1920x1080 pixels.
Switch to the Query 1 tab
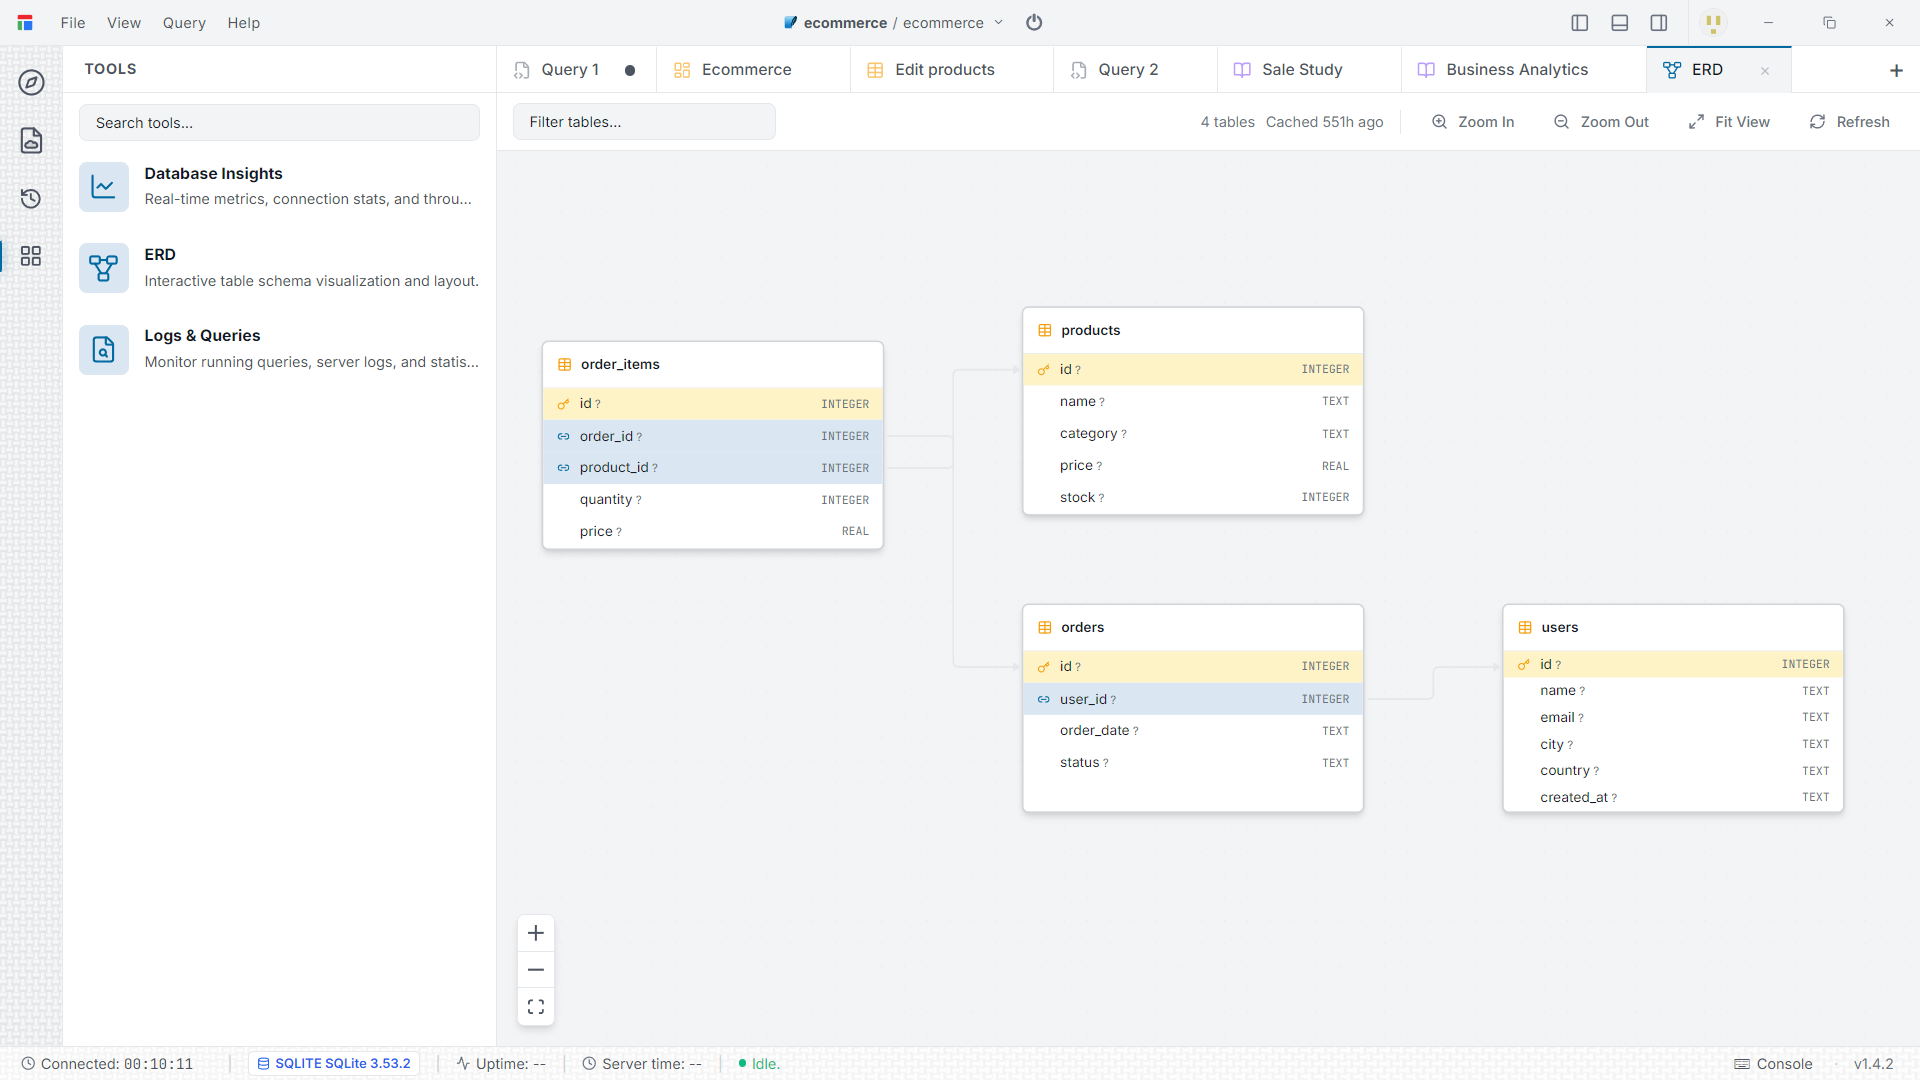click(576, 70)
